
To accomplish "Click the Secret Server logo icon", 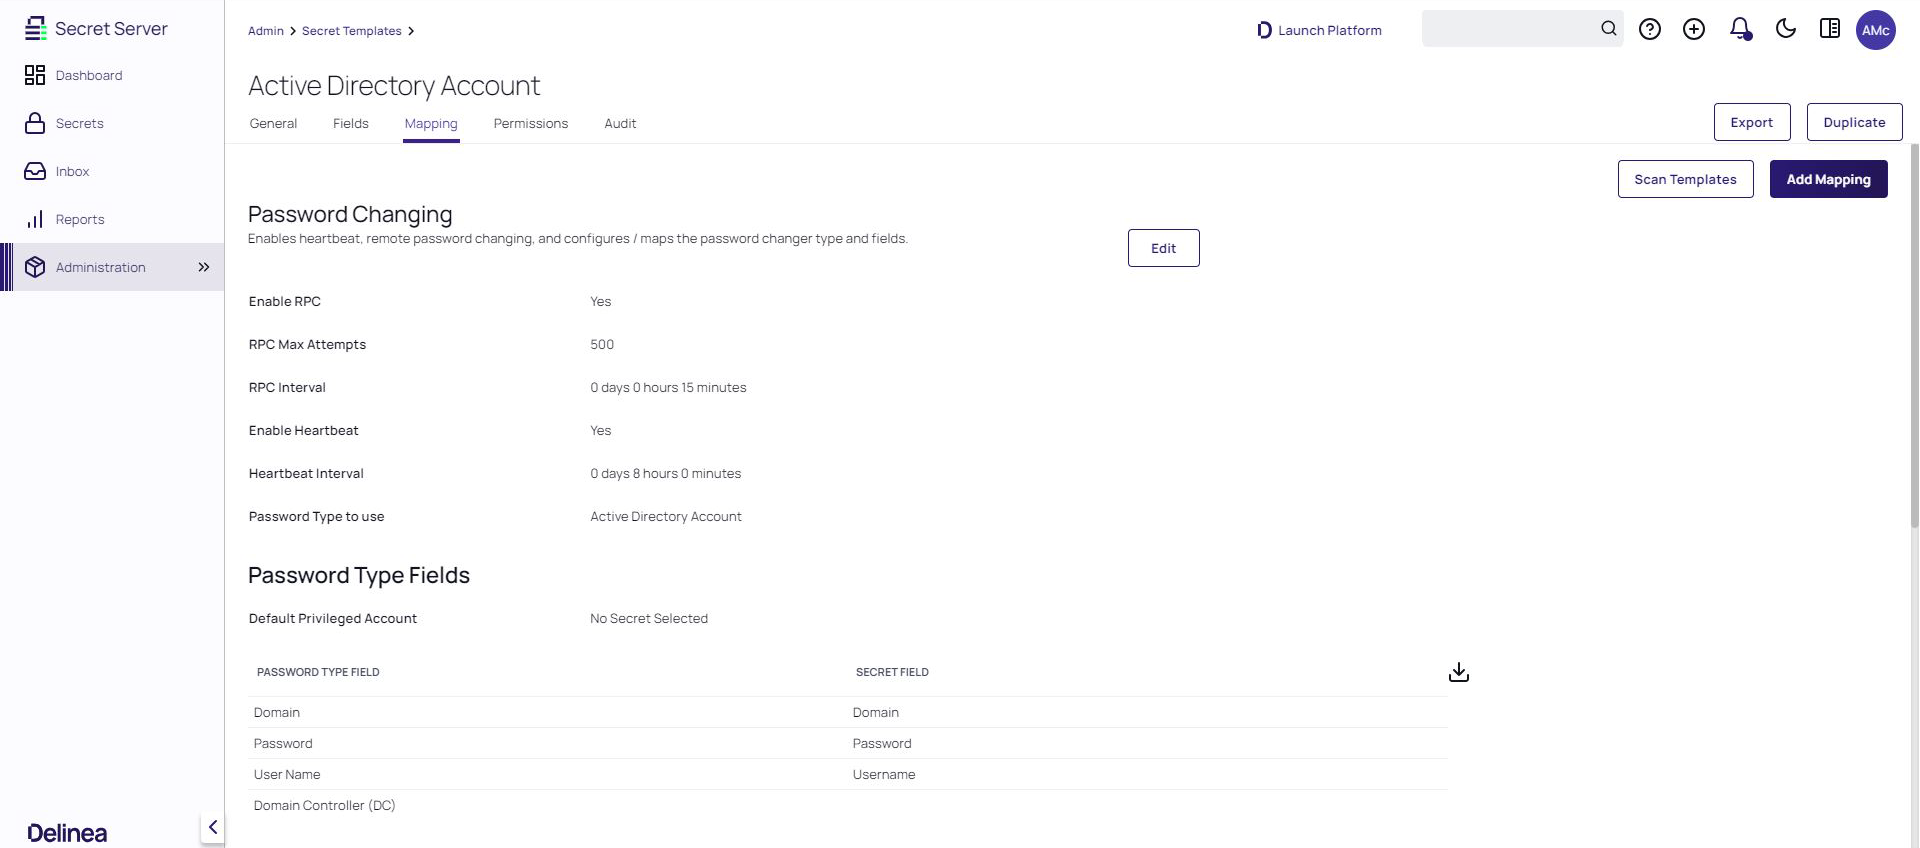I will click(x=35, y=29).
